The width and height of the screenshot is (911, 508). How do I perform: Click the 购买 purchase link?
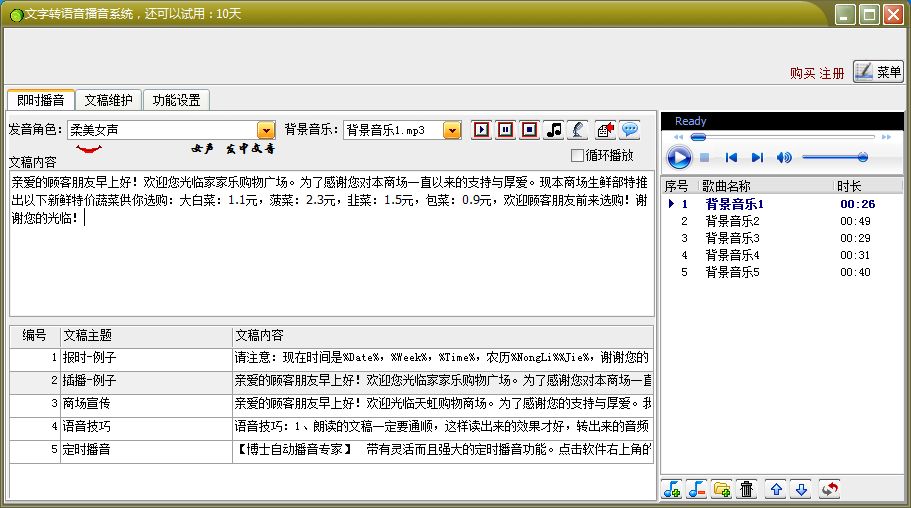[x=802, y=73]
